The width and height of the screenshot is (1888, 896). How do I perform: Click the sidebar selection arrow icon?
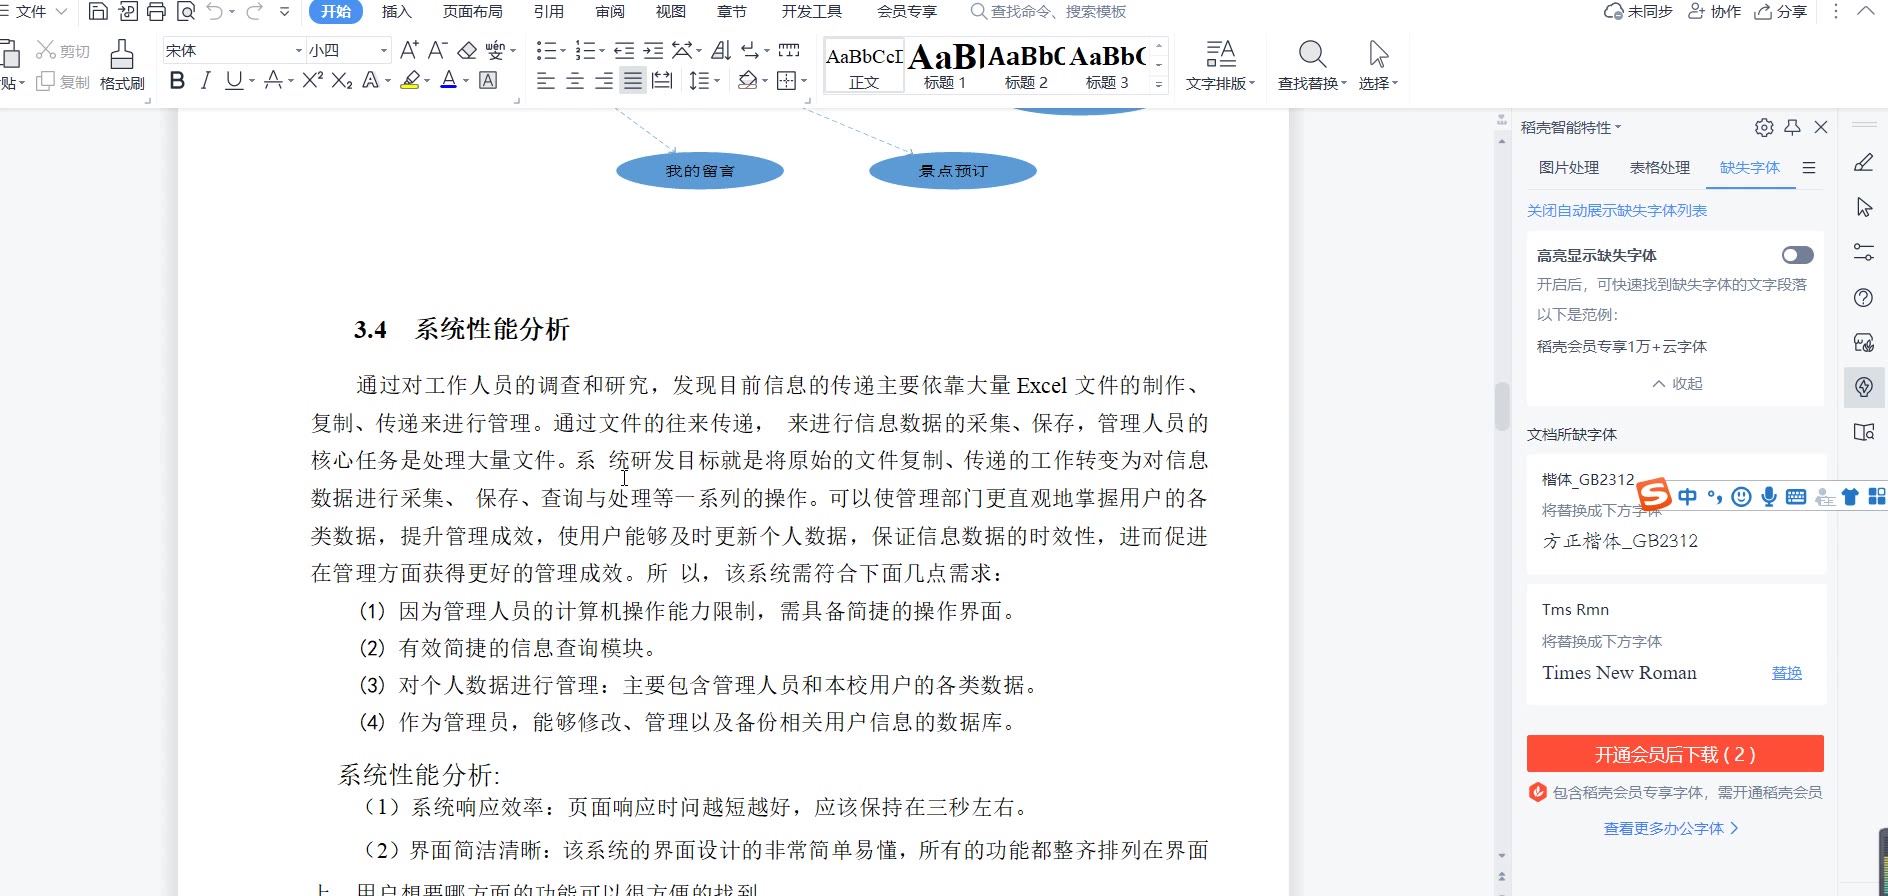1864,208
